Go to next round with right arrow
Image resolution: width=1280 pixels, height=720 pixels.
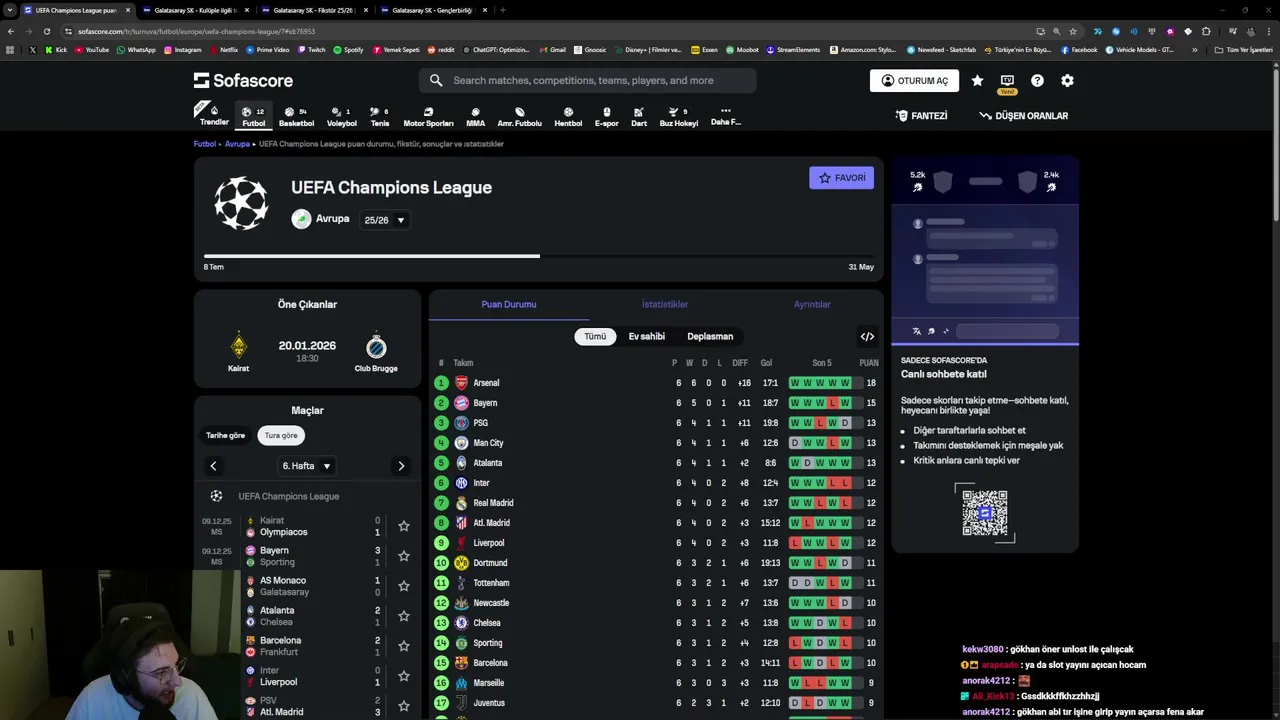click(x=401, y=466)
